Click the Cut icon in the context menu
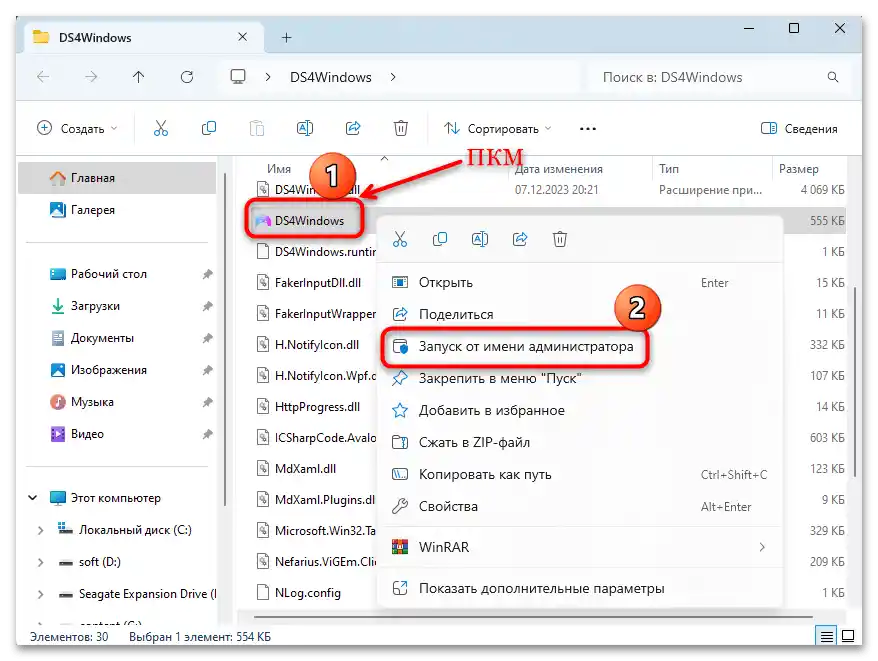878x661 pixels. [400, 239]
